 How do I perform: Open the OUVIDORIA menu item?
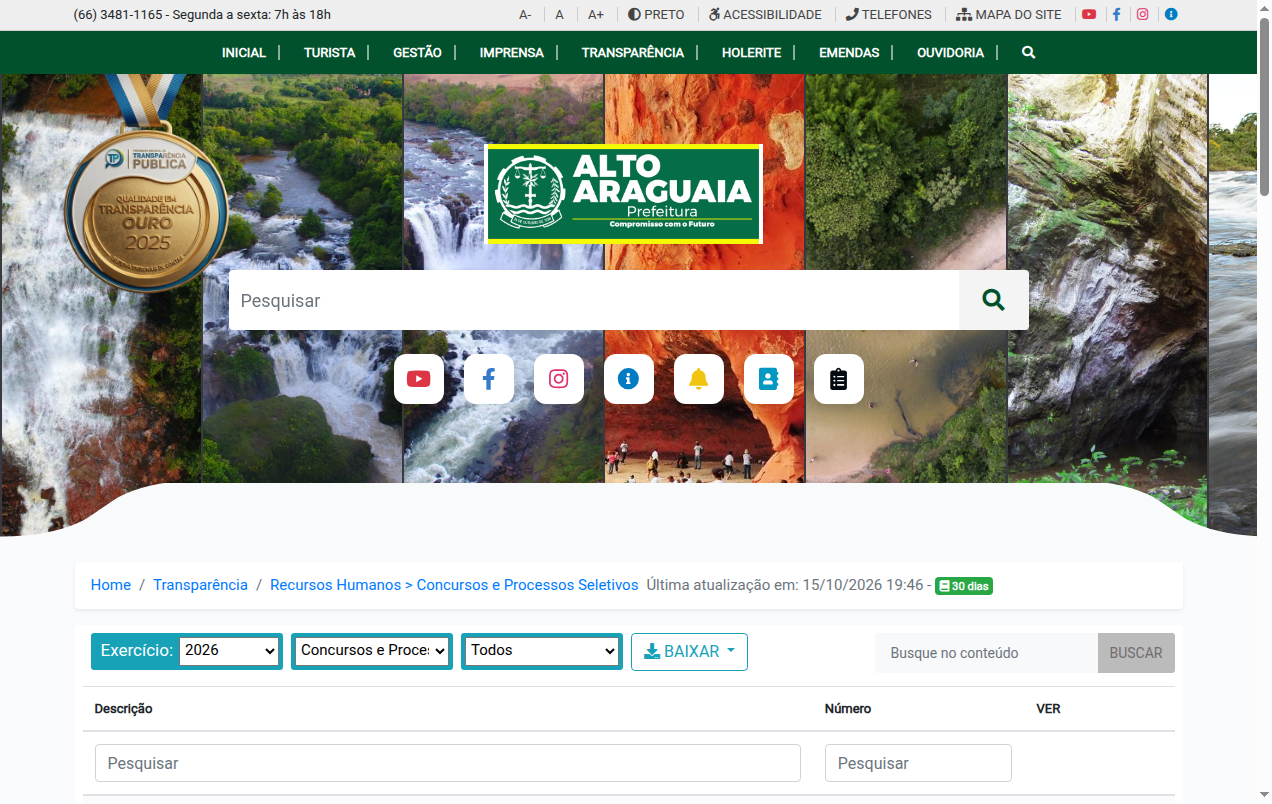[951, 53]
